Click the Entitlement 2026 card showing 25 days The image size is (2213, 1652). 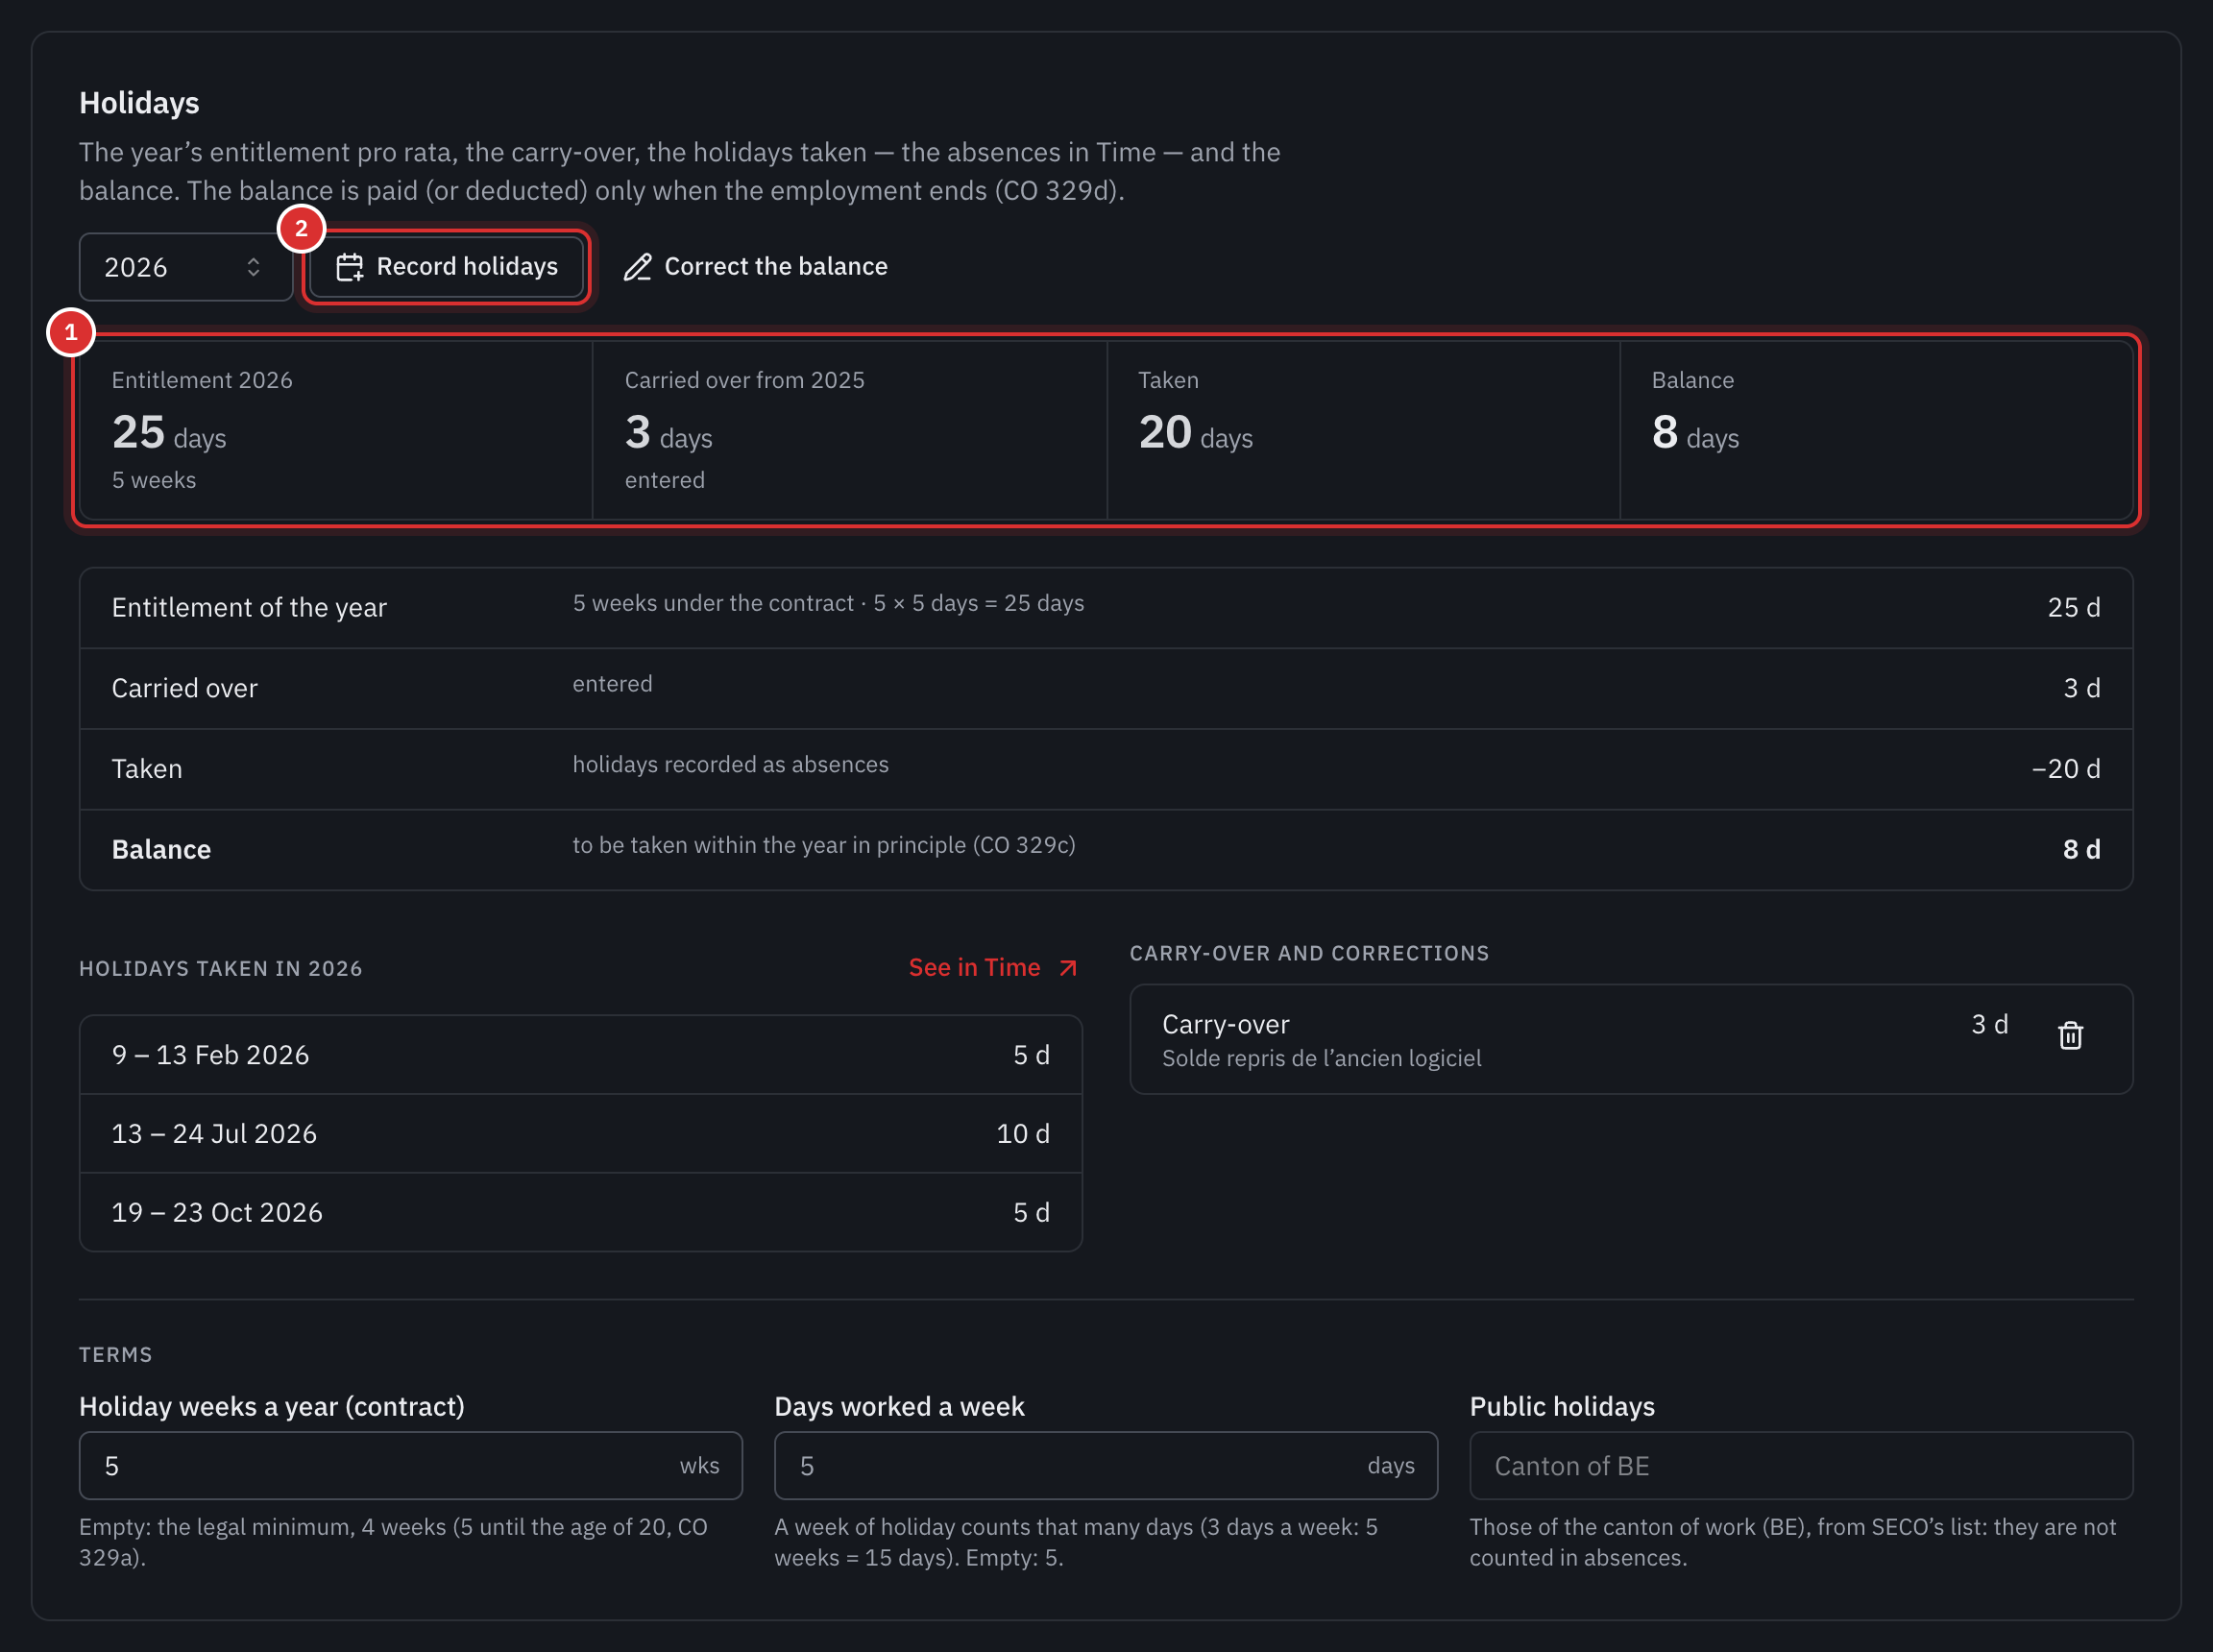pyautogui.click(x=336, y=430)
